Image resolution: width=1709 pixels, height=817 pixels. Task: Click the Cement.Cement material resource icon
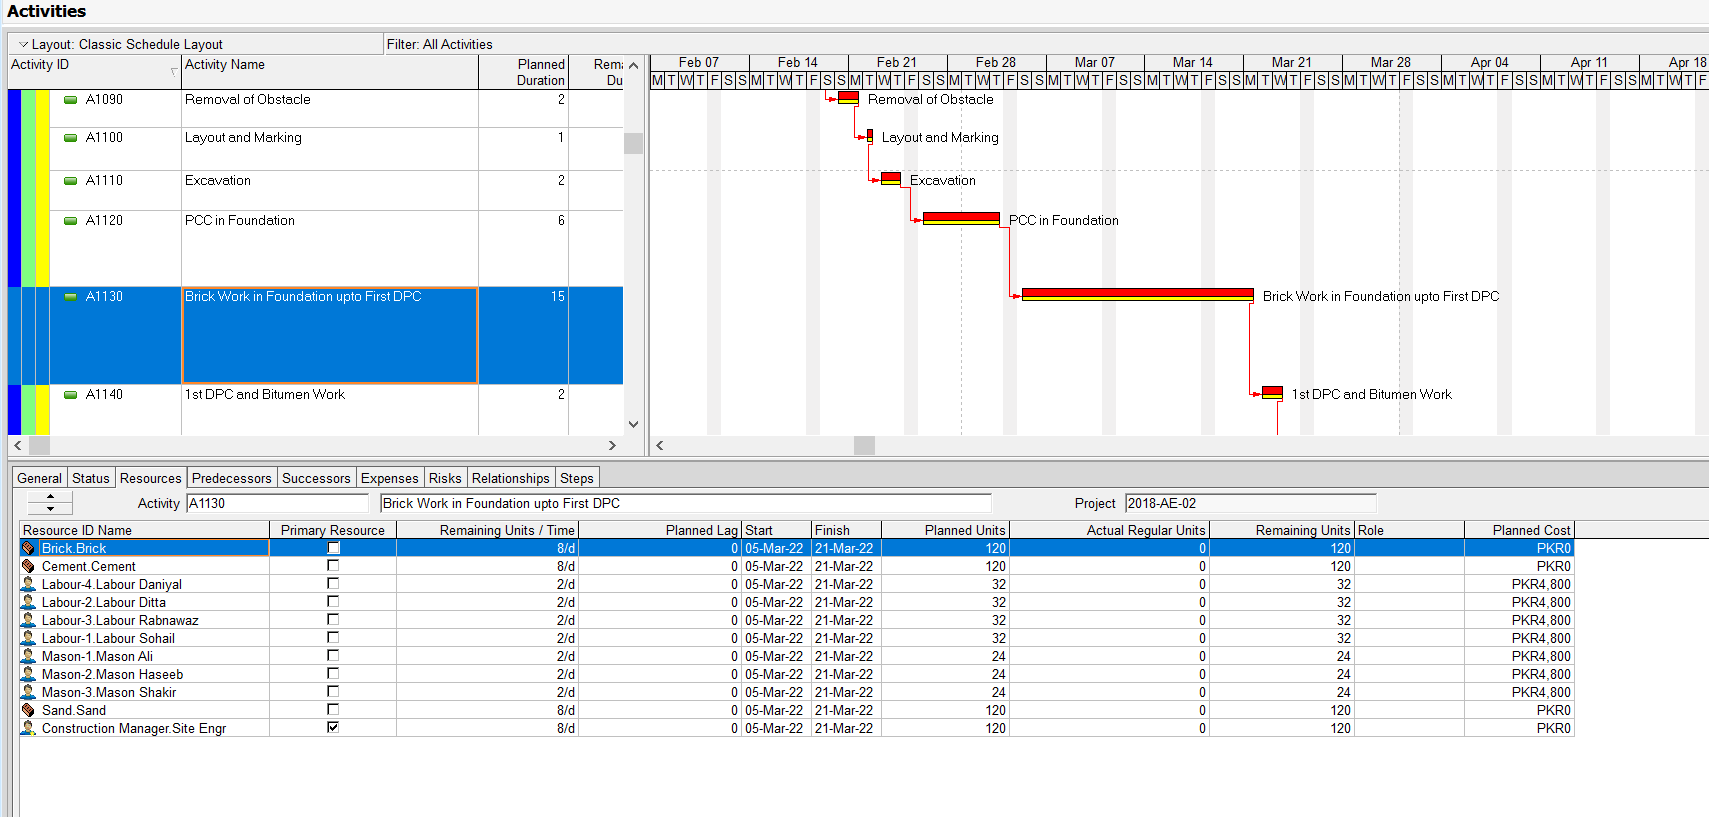click(x=28, y=566)
